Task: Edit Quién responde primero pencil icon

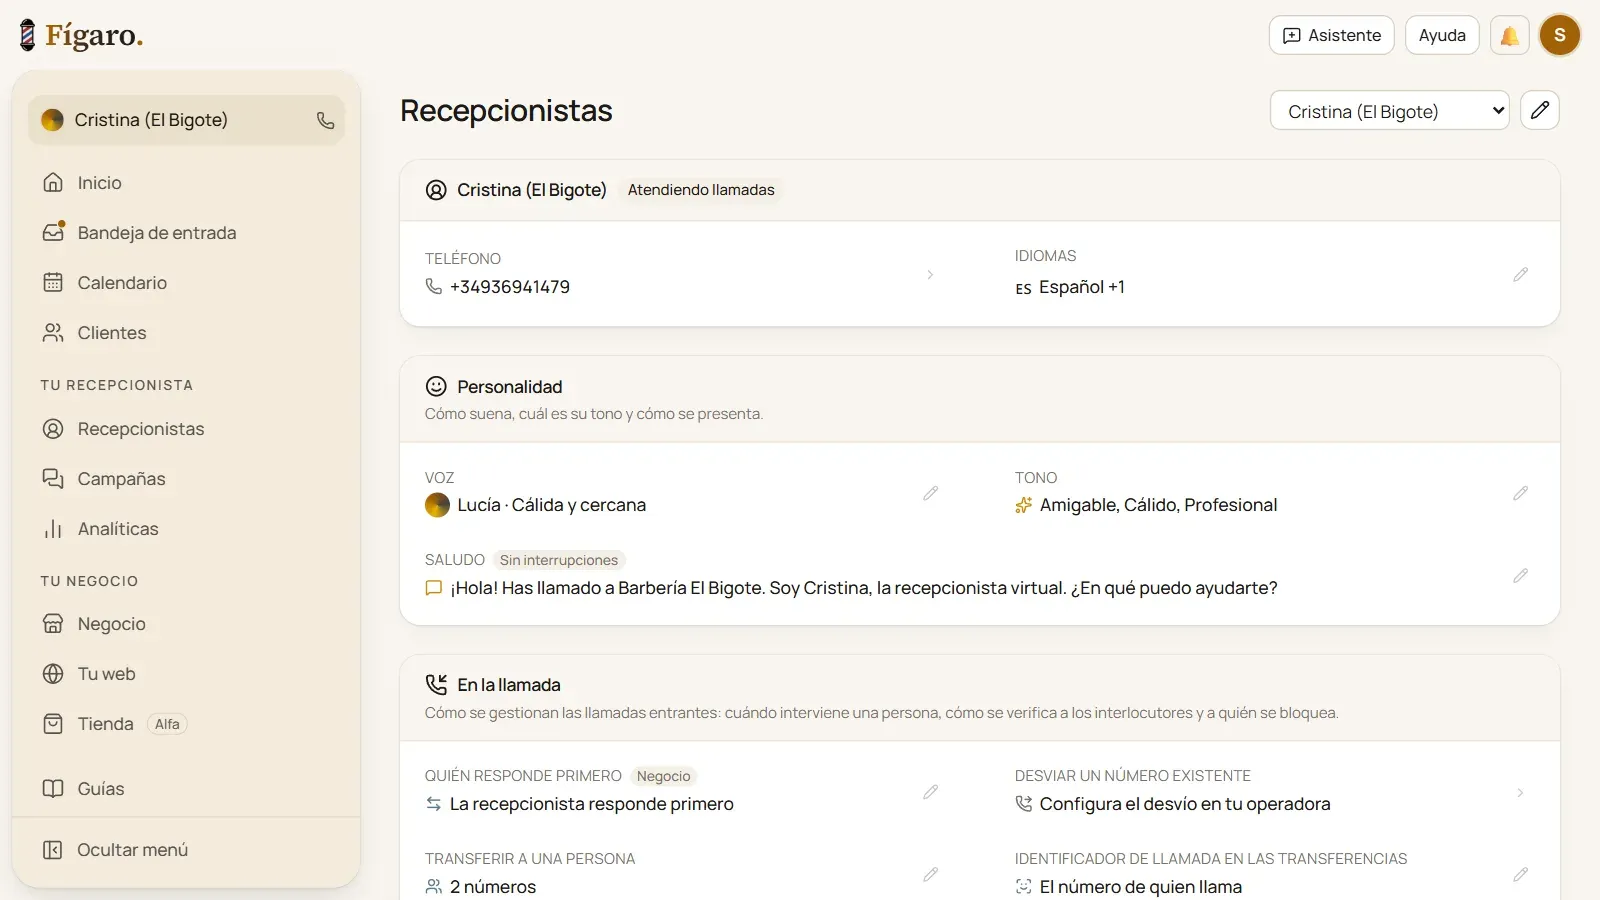Action: click(x=930, y=792)
